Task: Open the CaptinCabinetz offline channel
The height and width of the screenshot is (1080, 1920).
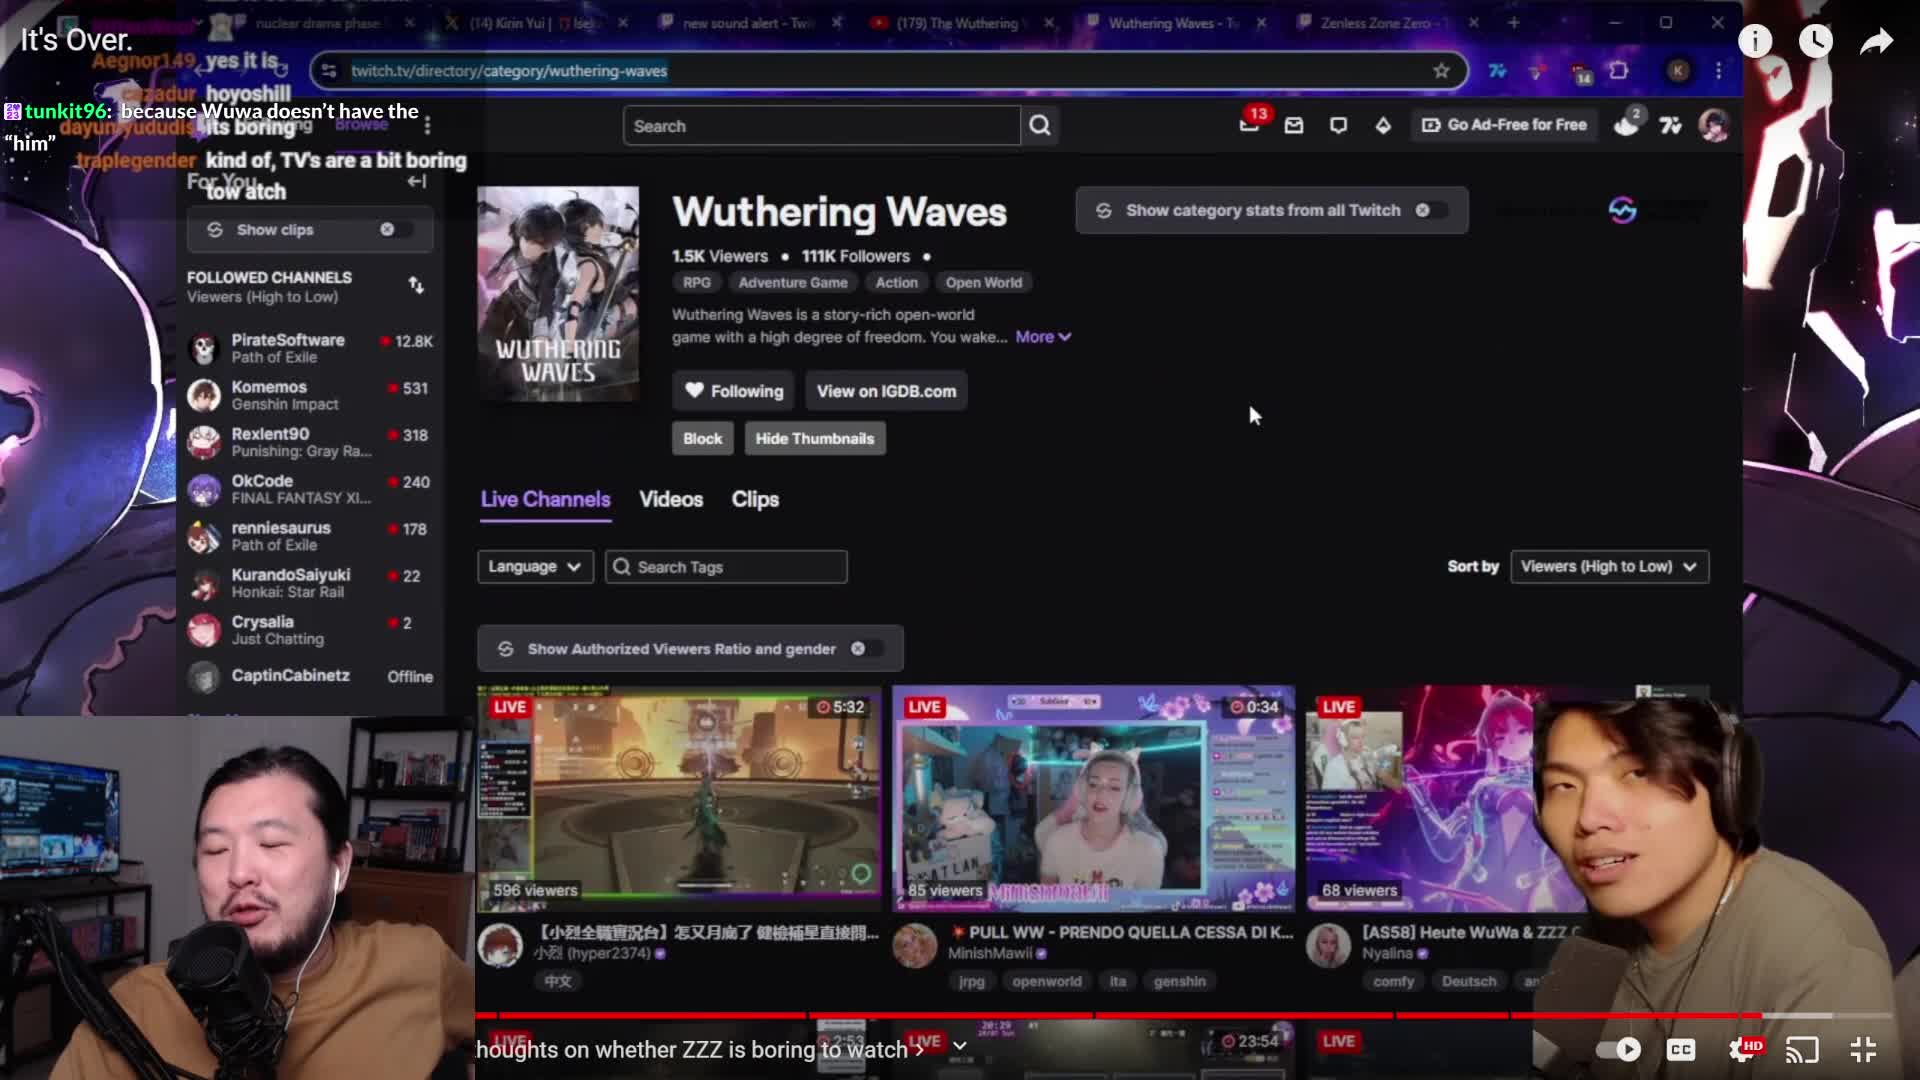Action: 310,676
